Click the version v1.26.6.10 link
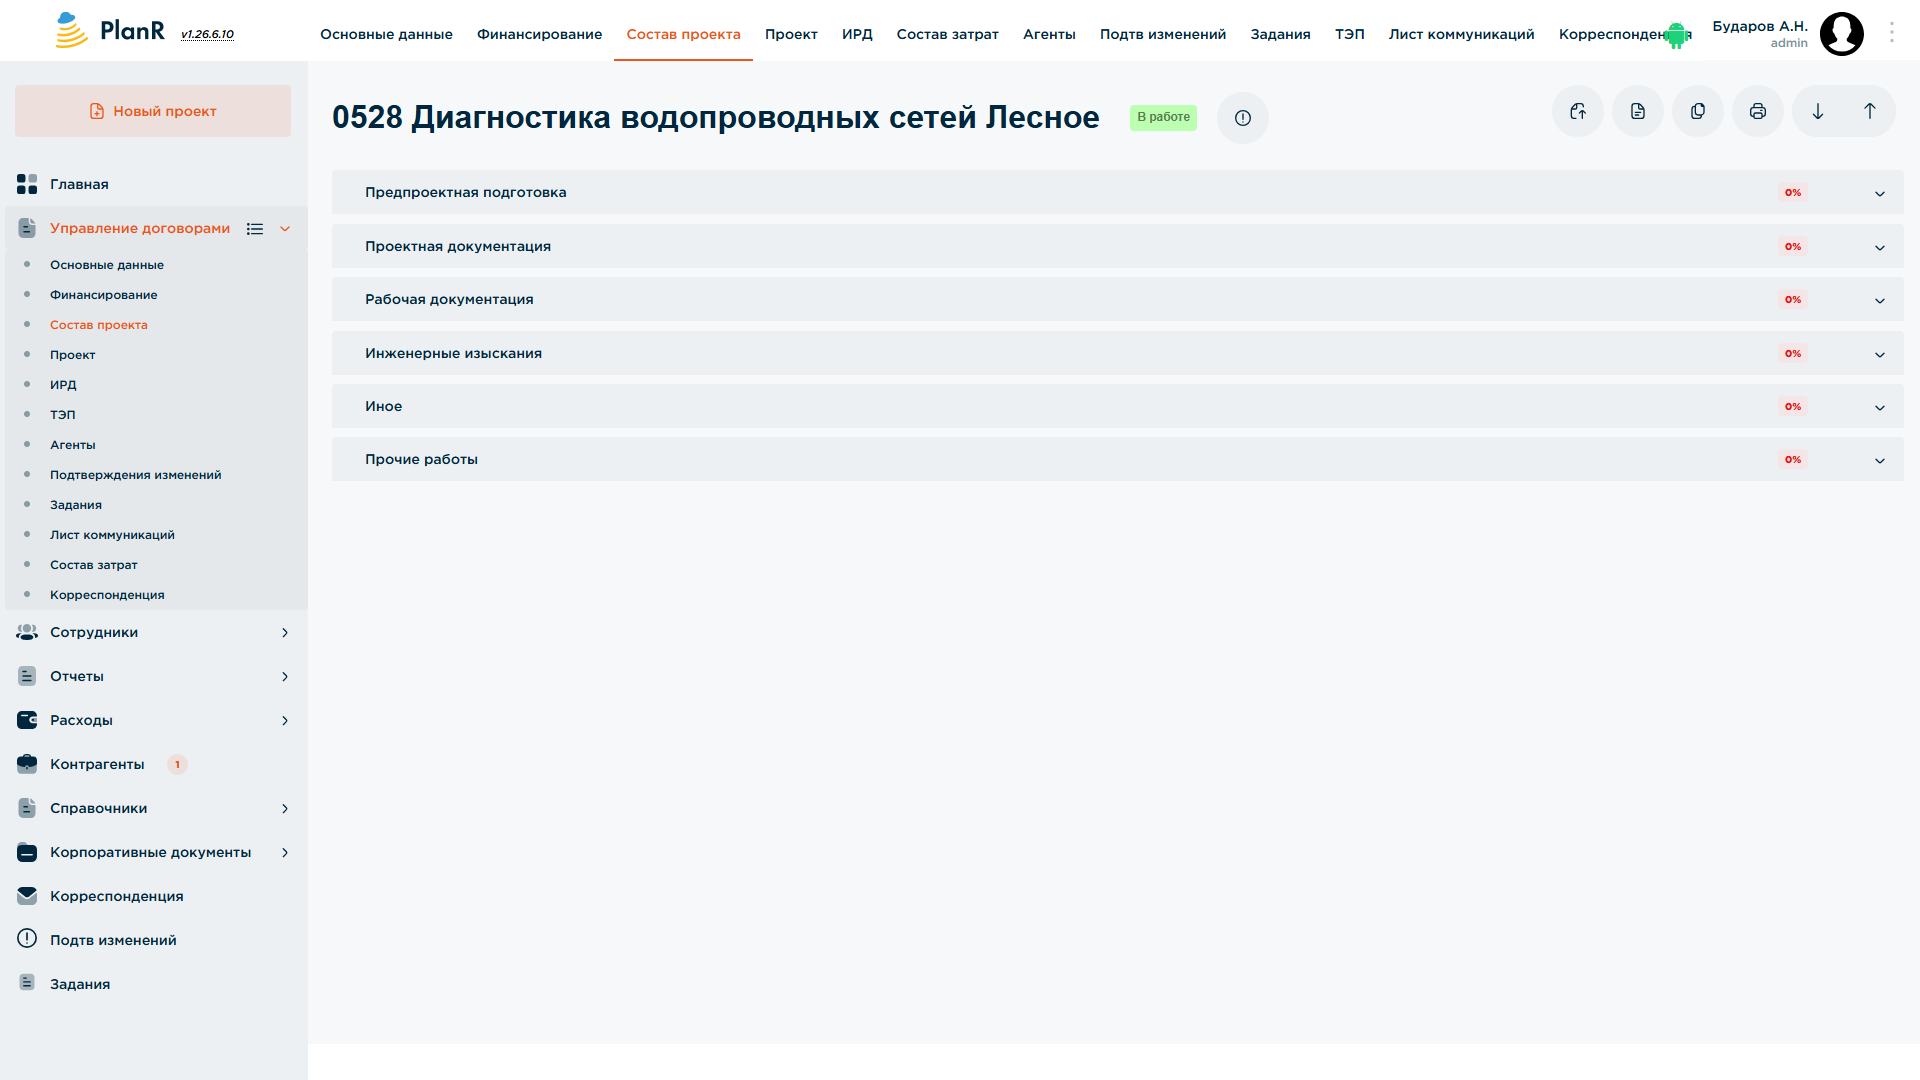The image size is (1920, 1080). click(x=207, y=34)
